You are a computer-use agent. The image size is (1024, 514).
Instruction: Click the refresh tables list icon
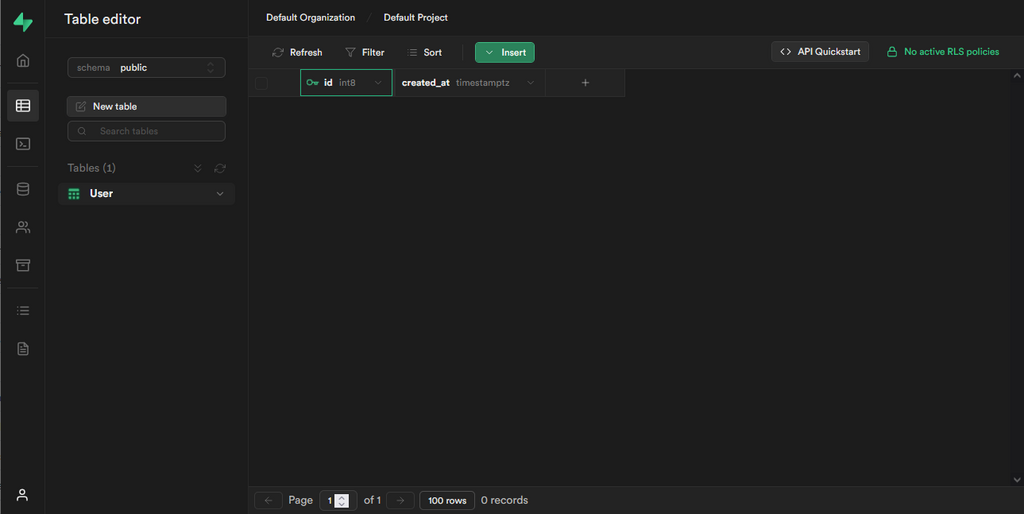[x=220, y=169]
